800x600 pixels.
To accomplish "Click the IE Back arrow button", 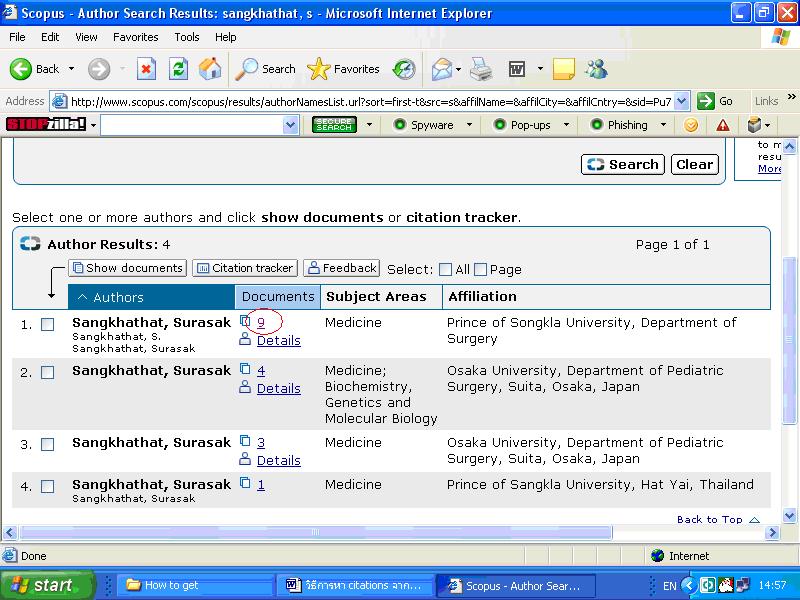I will [x=21, y=69].
